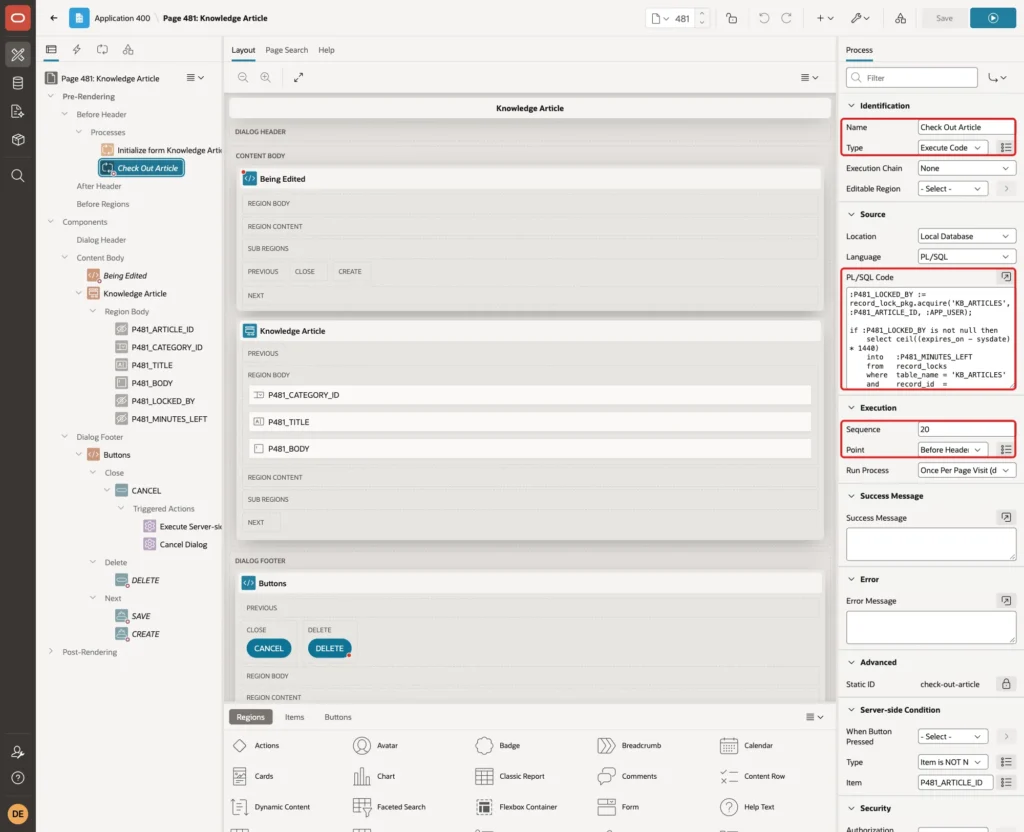Open the list picker beside Point
Image resolution: width=1024 pixels, height=832 pixels.
point(1006,449)
